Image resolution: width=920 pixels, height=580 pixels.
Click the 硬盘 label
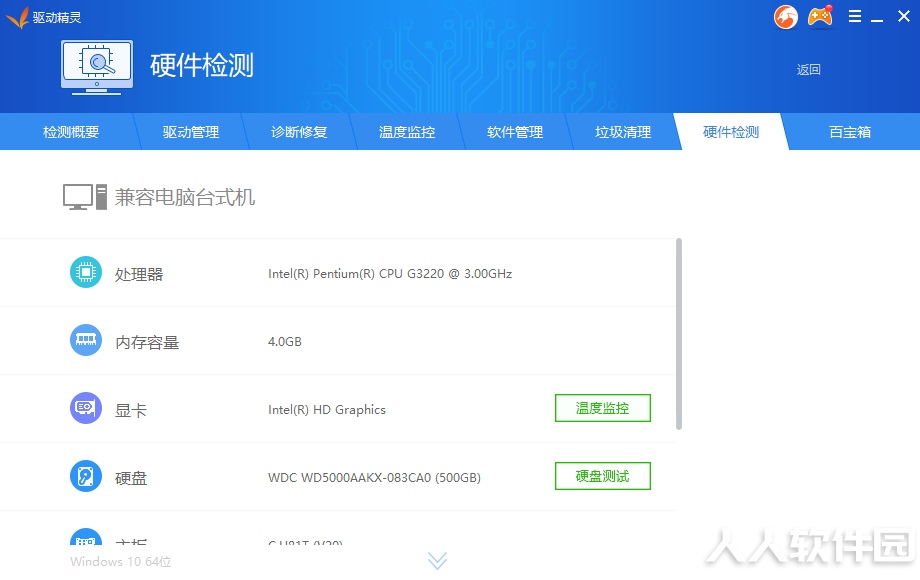[130, 479]
